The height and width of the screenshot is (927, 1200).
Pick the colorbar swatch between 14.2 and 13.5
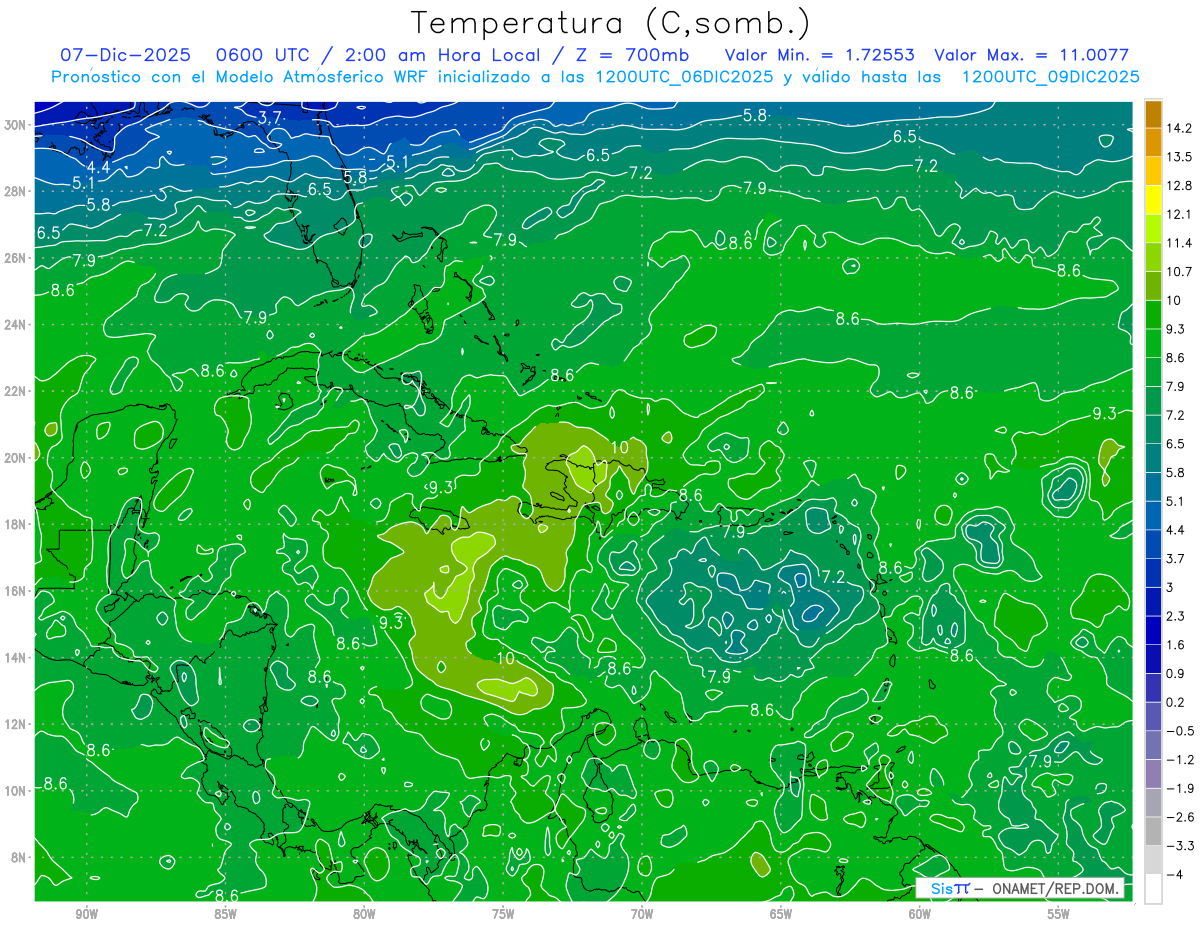(x=1153, y=142)
